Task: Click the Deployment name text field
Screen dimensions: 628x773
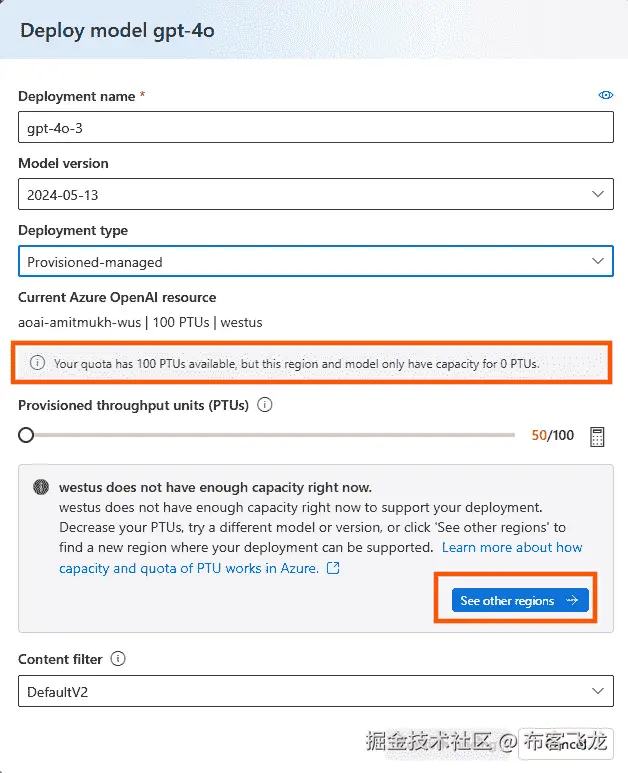Action: pos(315,128)
